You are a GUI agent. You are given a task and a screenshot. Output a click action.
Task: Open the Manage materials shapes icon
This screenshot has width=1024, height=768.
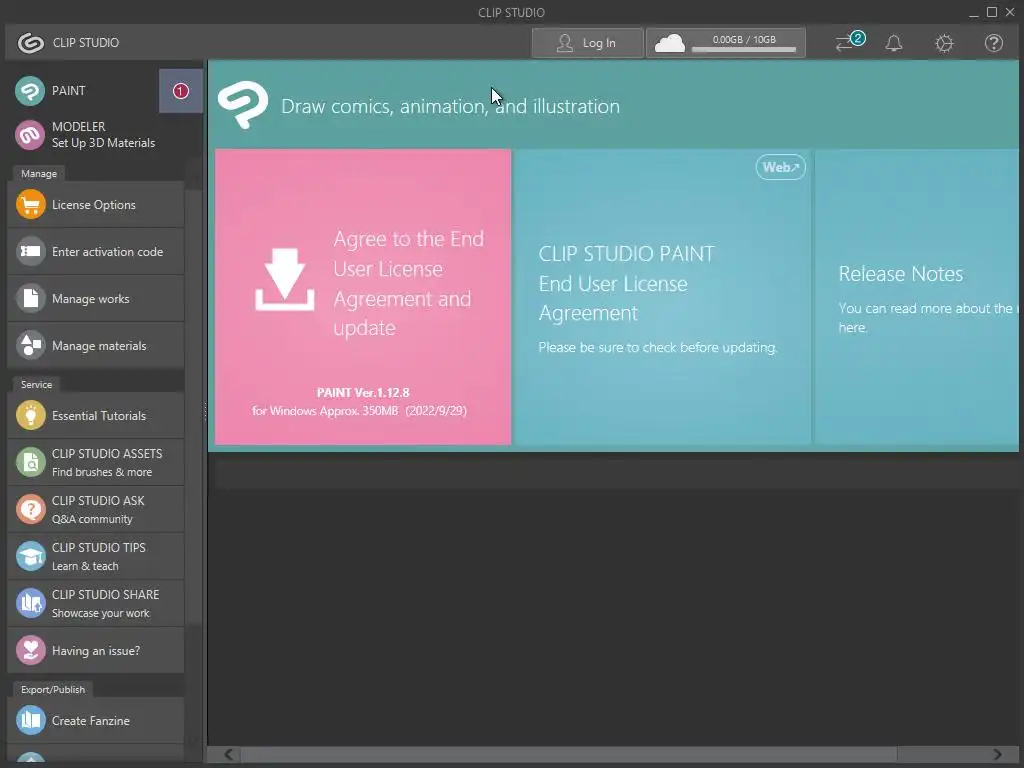(x=30, y=345)
